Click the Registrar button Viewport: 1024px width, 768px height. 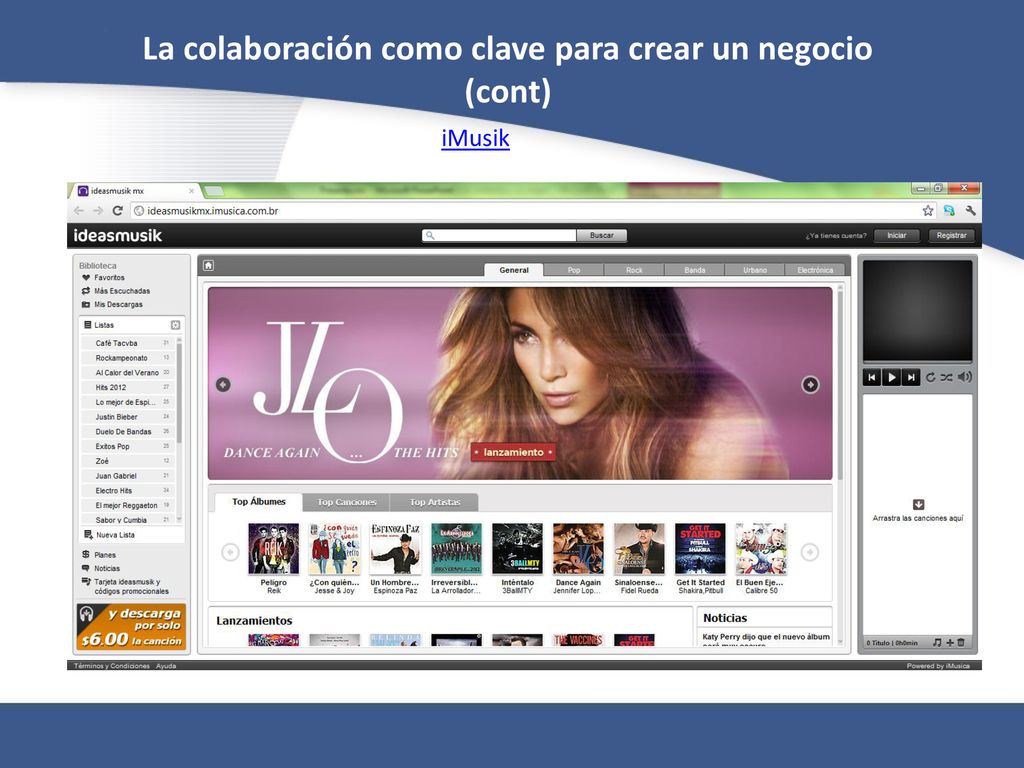[x=952, y=235]
